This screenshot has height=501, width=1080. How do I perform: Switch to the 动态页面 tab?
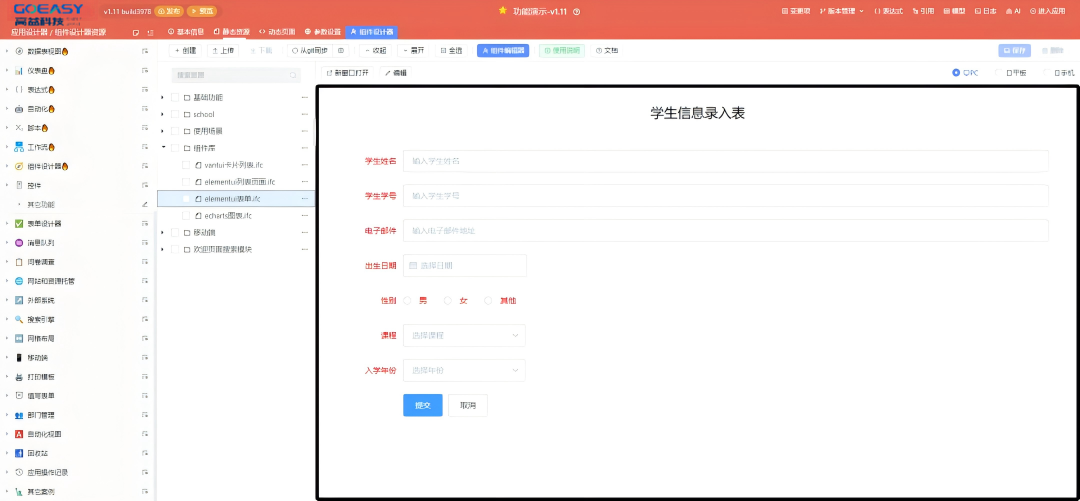point(276,32)
